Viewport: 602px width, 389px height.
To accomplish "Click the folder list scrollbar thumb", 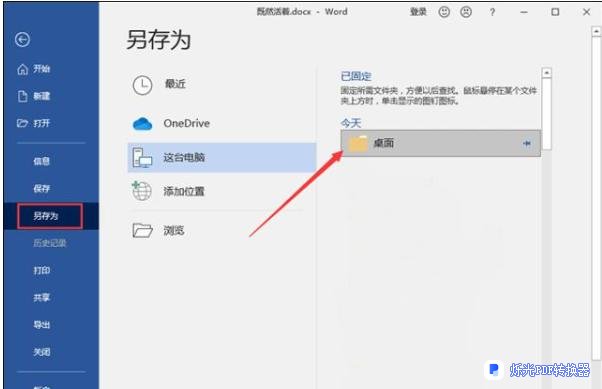I will click(x=546, y=114).
